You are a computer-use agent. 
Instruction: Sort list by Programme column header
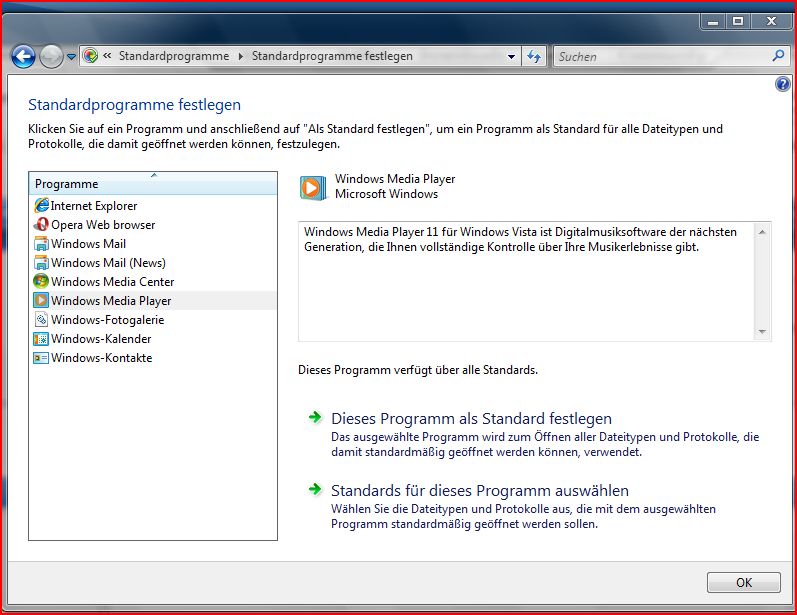(153, 183)
